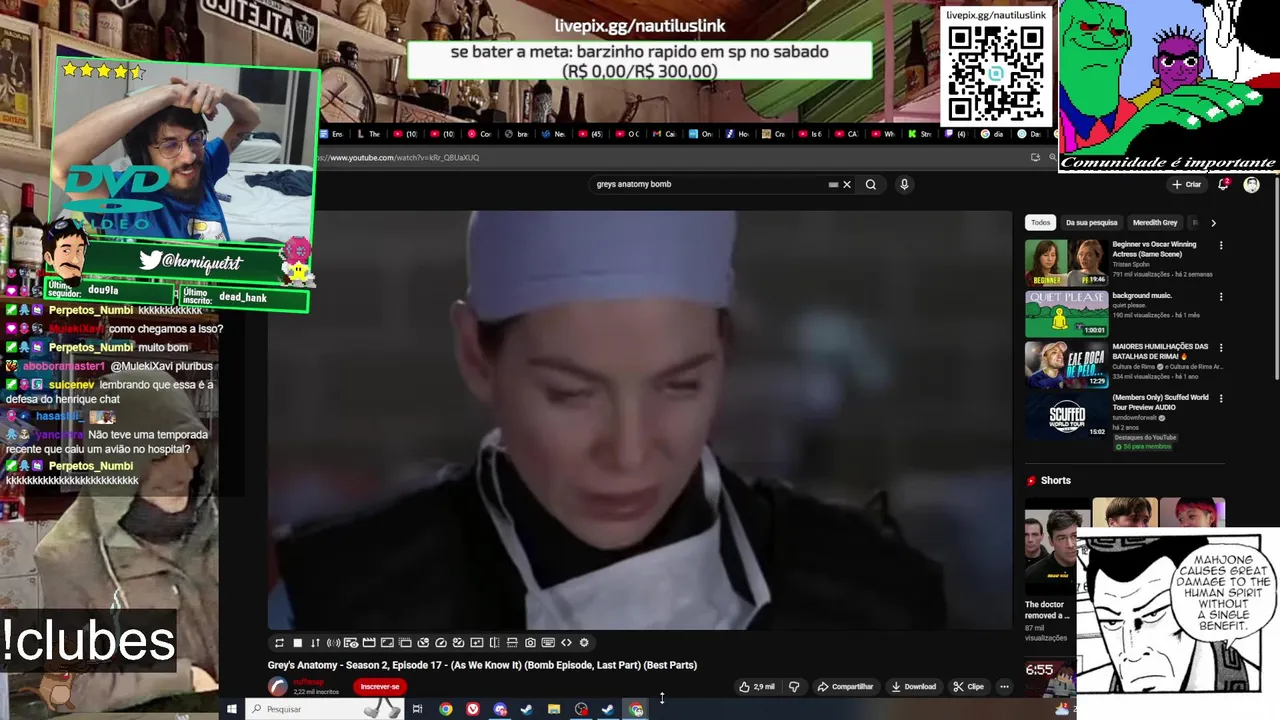Open the account avatar menu
This screenshot has width=1280, height=720.
tap(1251, 185)
